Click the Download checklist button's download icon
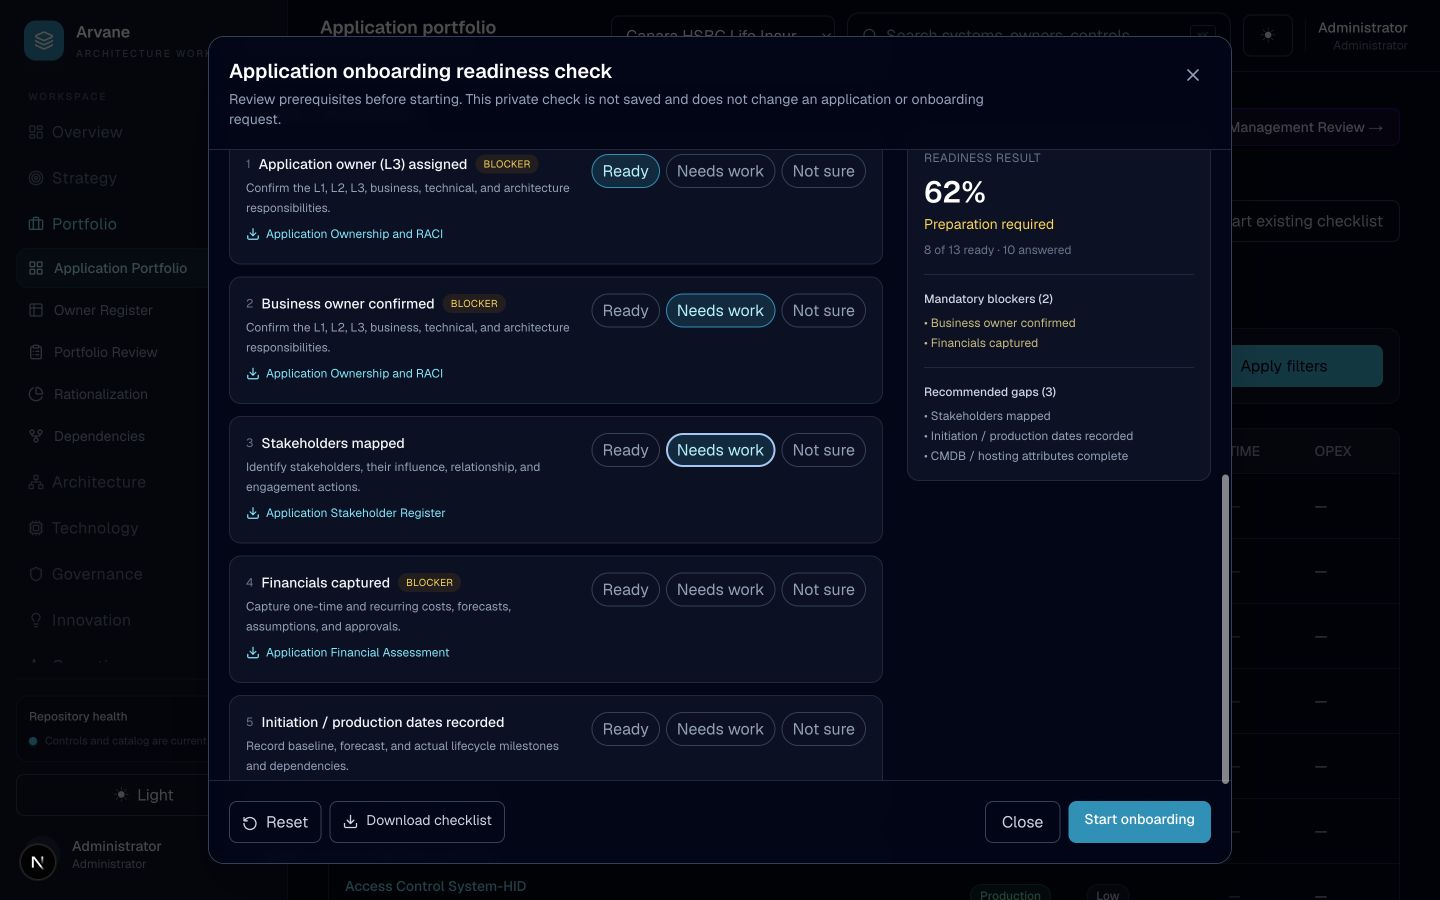 pos(350,821)
